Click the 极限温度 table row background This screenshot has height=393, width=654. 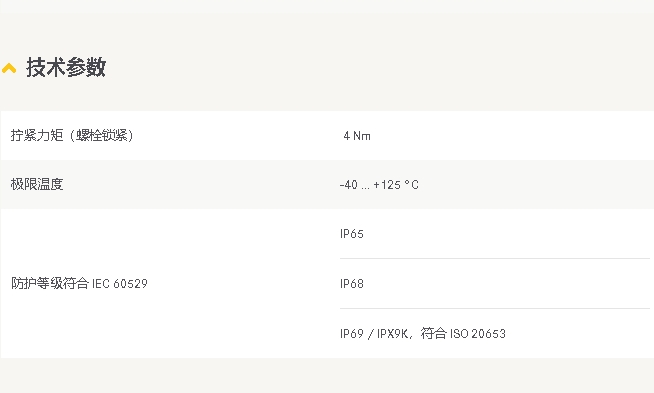327,184
